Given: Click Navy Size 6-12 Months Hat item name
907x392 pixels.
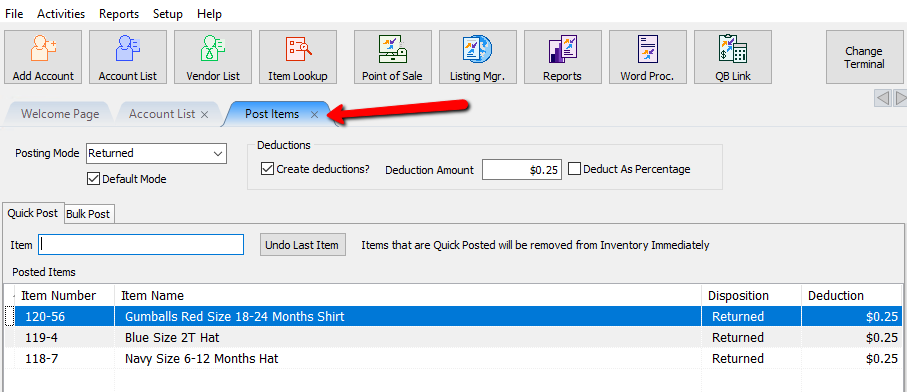Looking at the screenshot, I should (x=201, y=358).
